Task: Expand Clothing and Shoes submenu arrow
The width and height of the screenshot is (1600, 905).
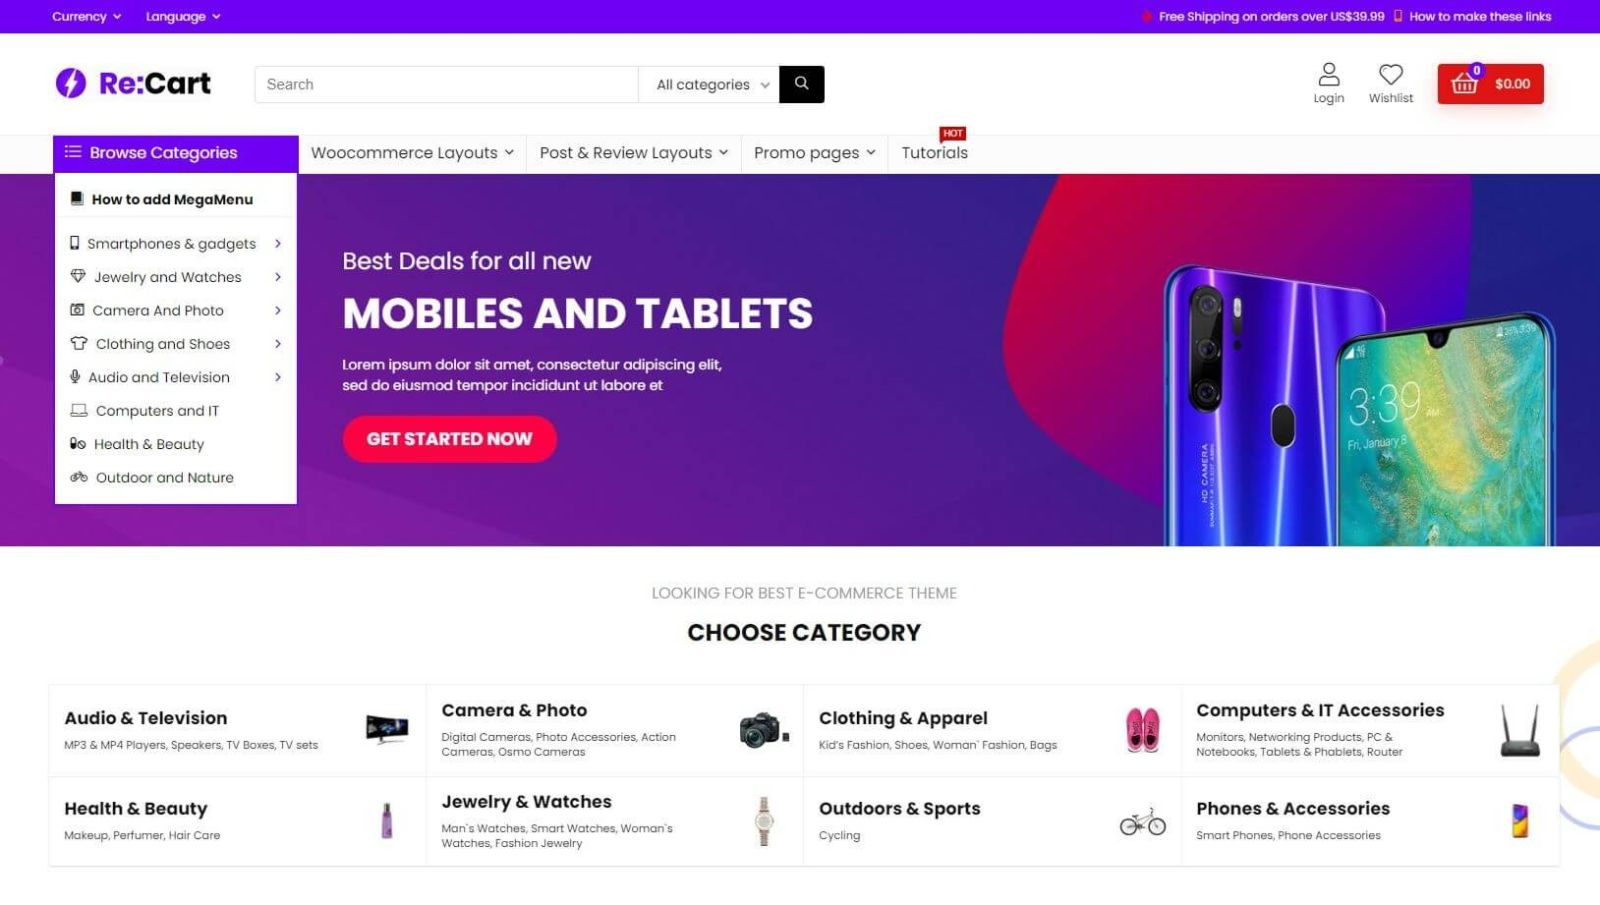Action: click(278, 344)
